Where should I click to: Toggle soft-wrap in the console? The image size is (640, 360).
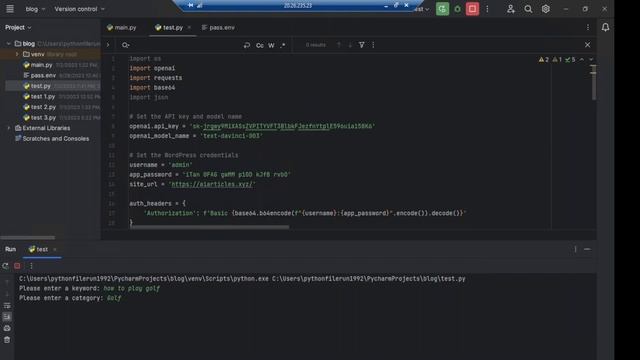coord(7,305)
